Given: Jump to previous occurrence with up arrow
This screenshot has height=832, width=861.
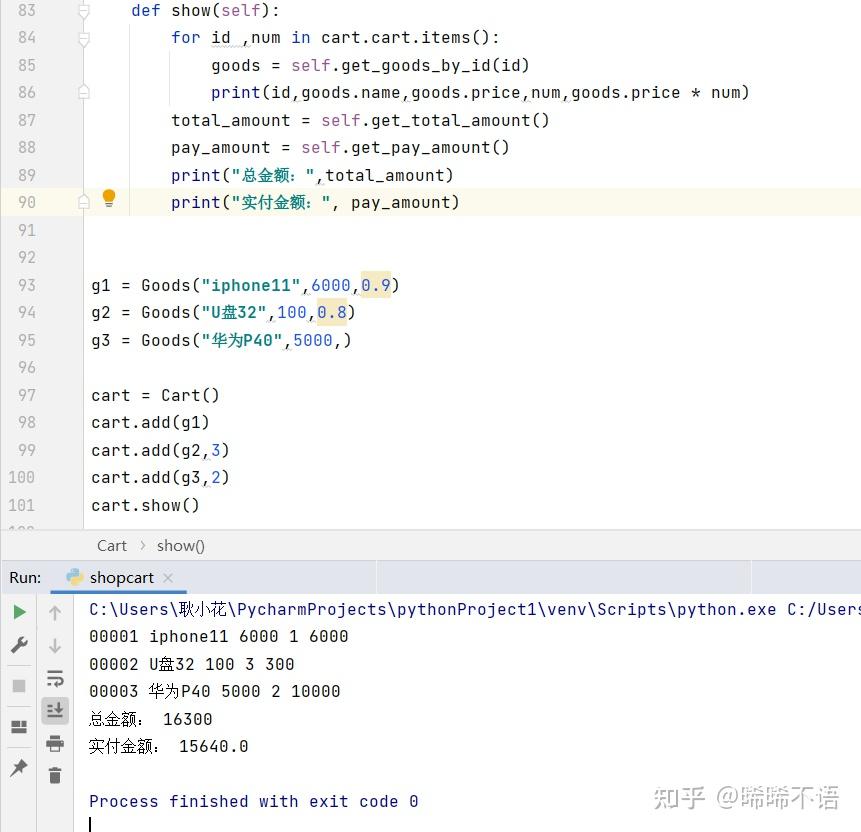Looking at the screenshot, I should tap(55, 611).
